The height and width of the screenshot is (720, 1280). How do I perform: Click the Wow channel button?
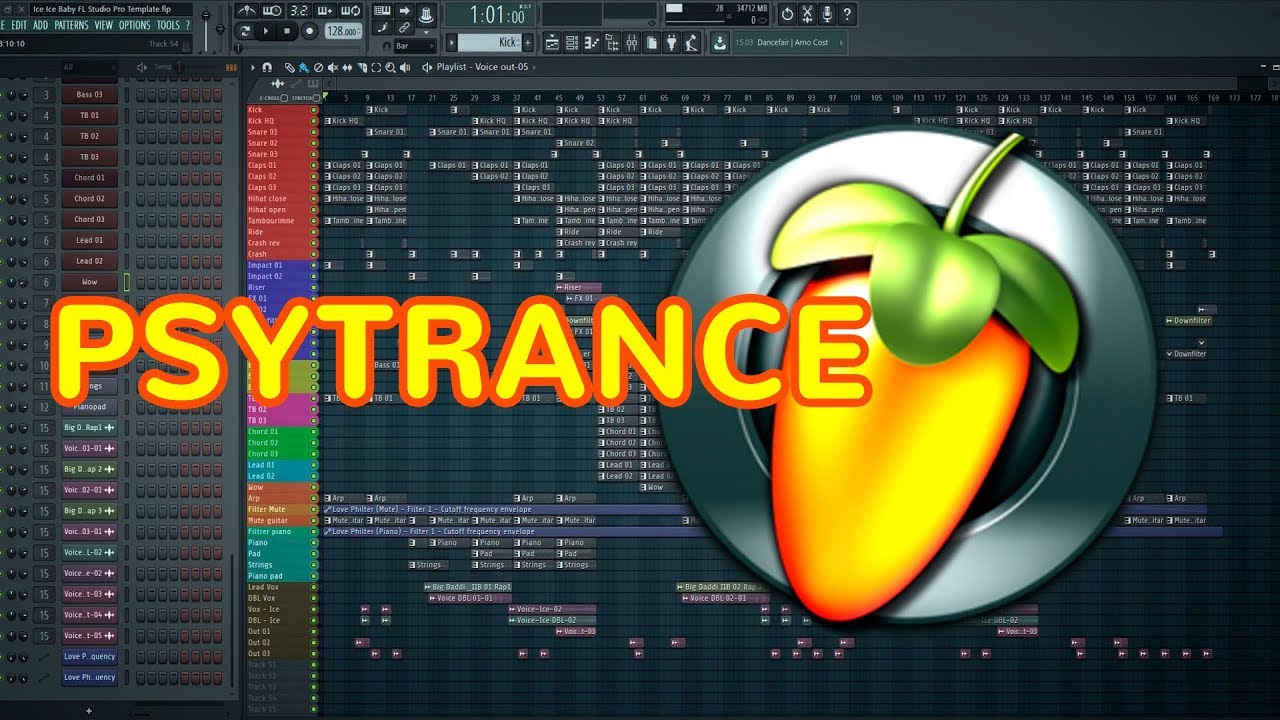89,282
